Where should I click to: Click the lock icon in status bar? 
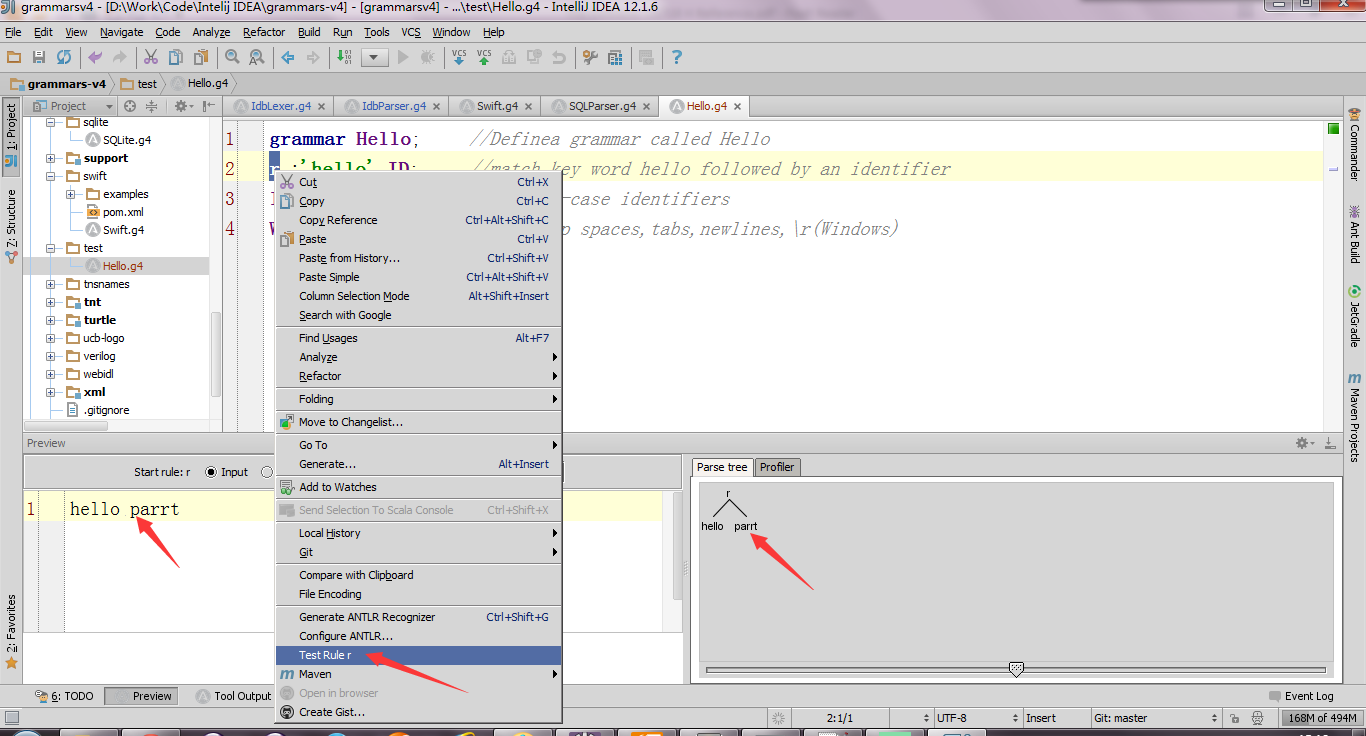[1235, 718]
